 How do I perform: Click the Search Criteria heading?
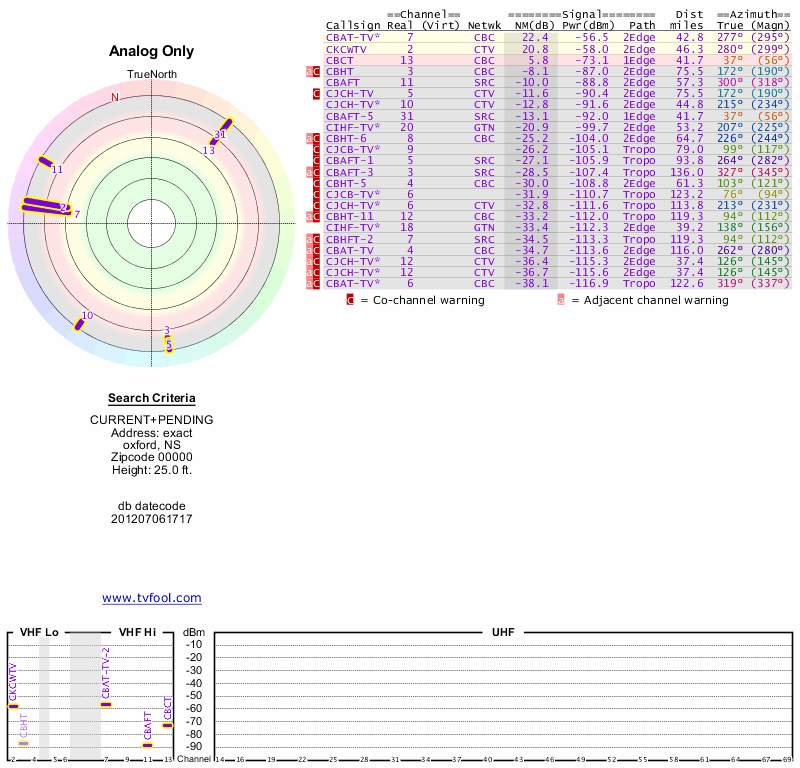152,398
